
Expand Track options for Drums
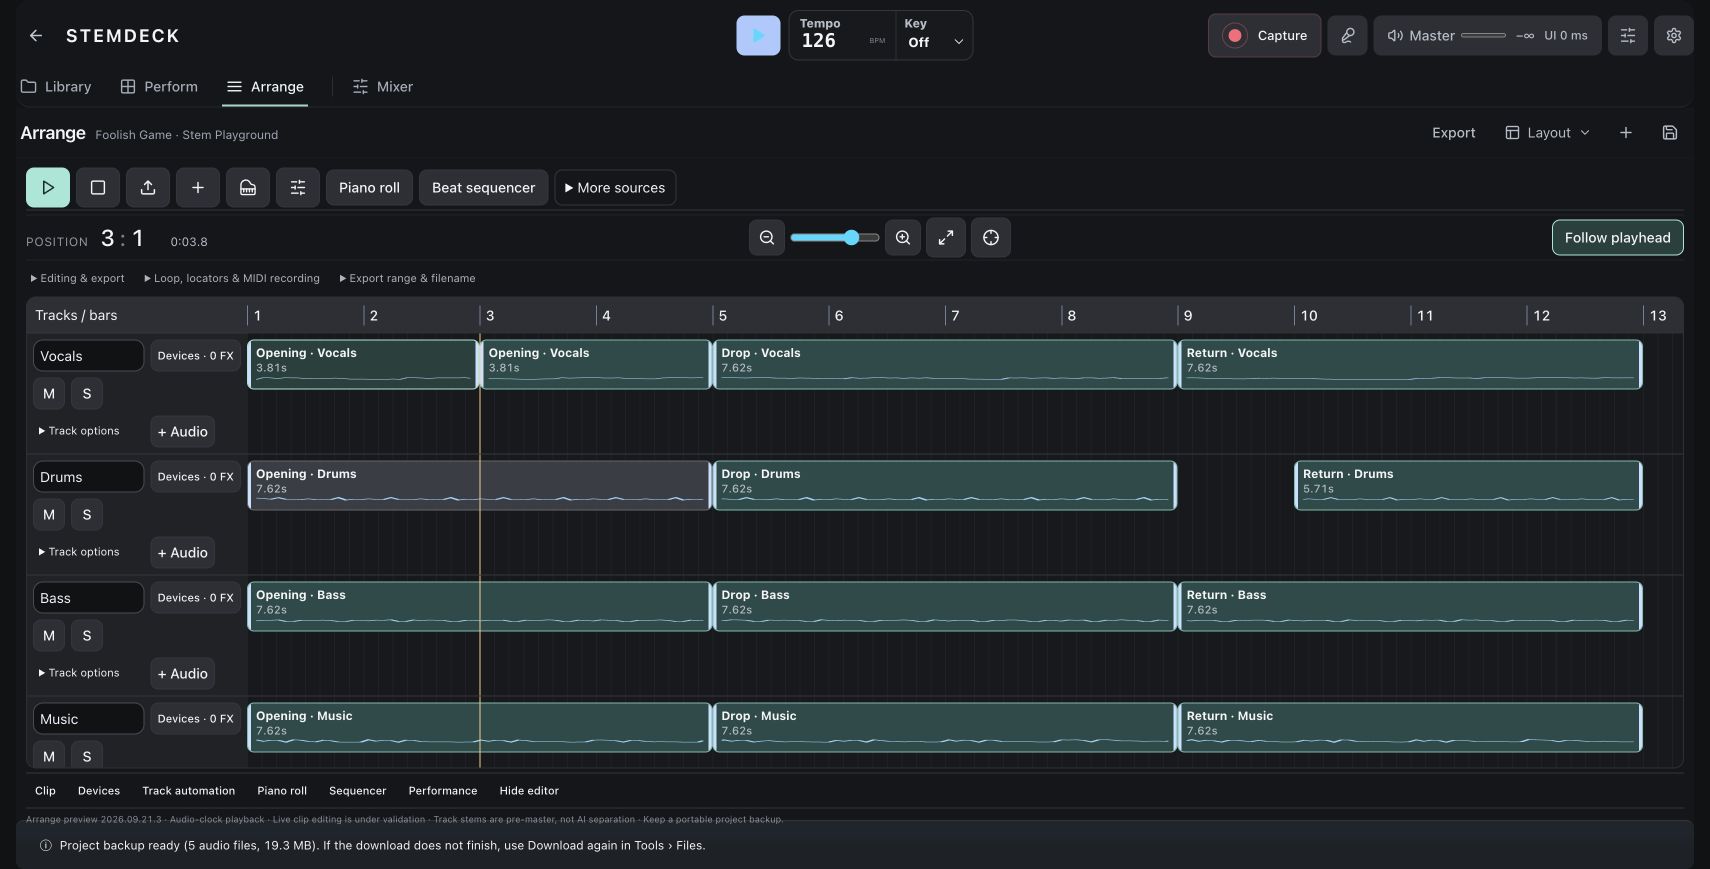(x=79, y=552)
